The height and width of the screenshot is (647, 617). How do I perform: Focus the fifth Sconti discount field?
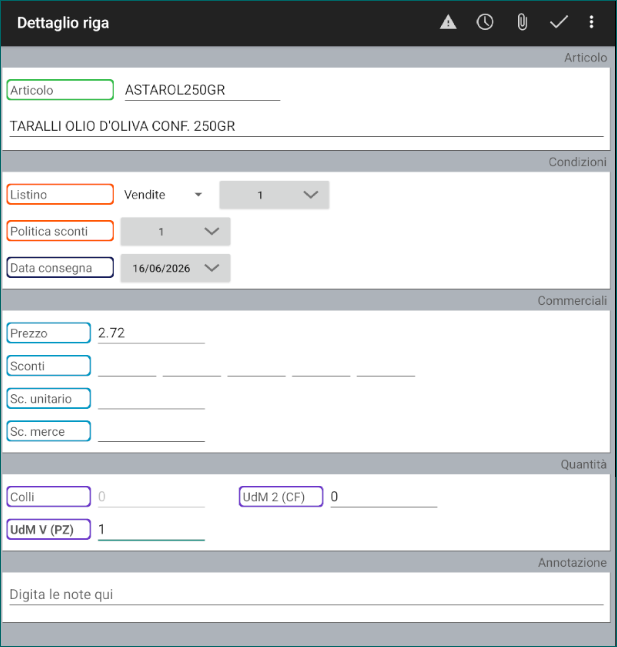tap(386, 367)
